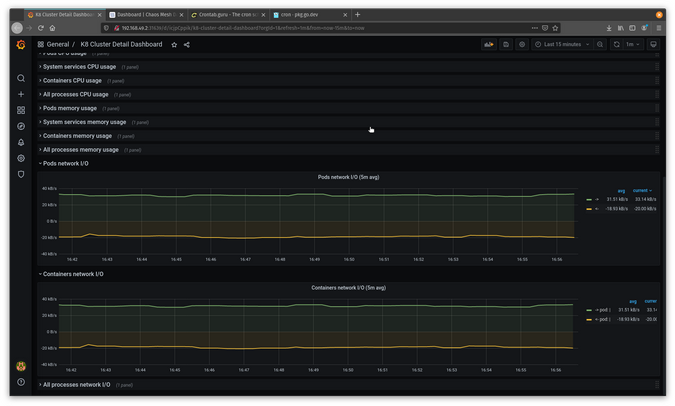Viewport: 675px width, 406px height.
Task: Click the K8 Cluster Detail Dashboard title
Action: pyautogui.click(x=121, y=44)
